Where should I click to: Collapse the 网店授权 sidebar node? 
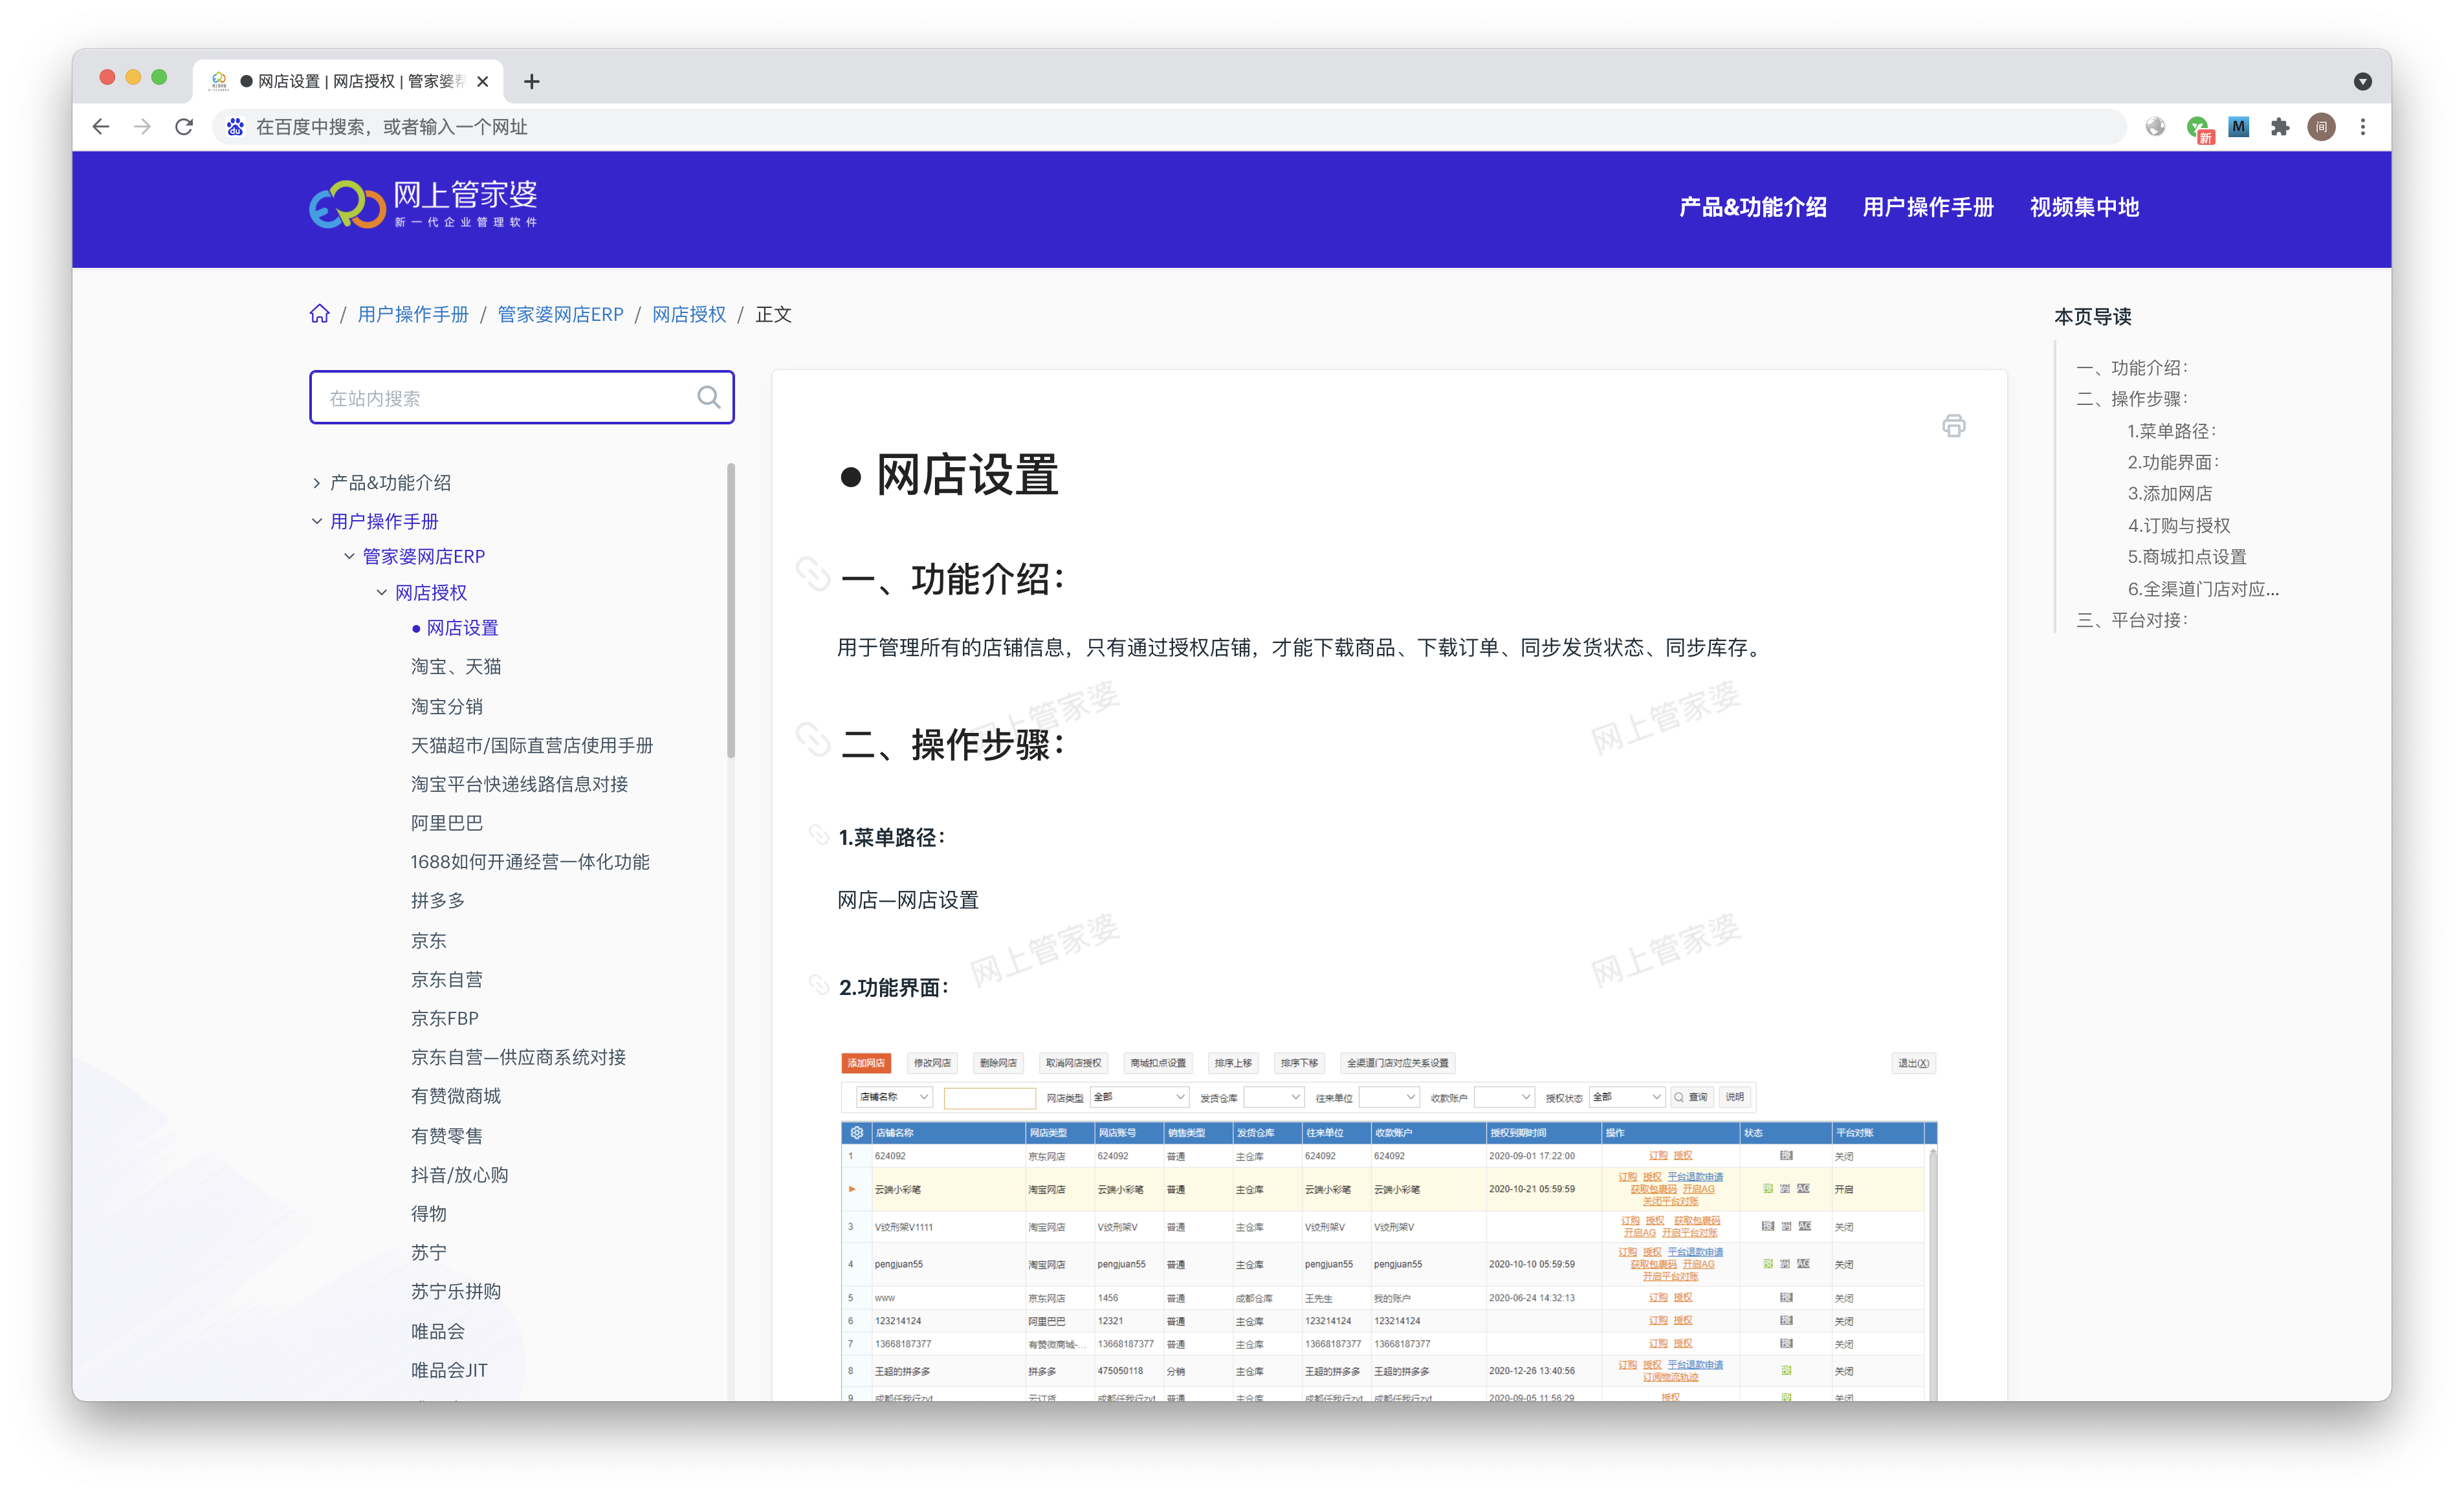pos(381,592)
